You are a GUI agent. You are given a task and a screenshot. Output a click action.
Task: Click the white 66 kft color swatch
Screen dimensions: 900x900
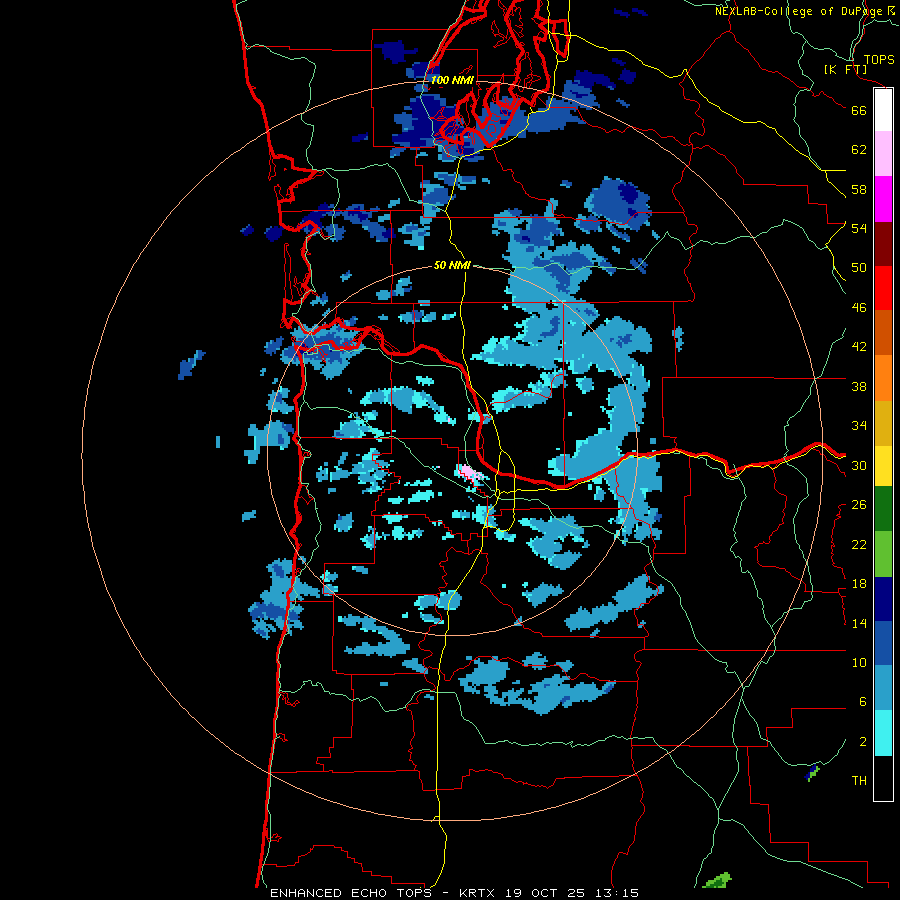(x=883, y=110)
